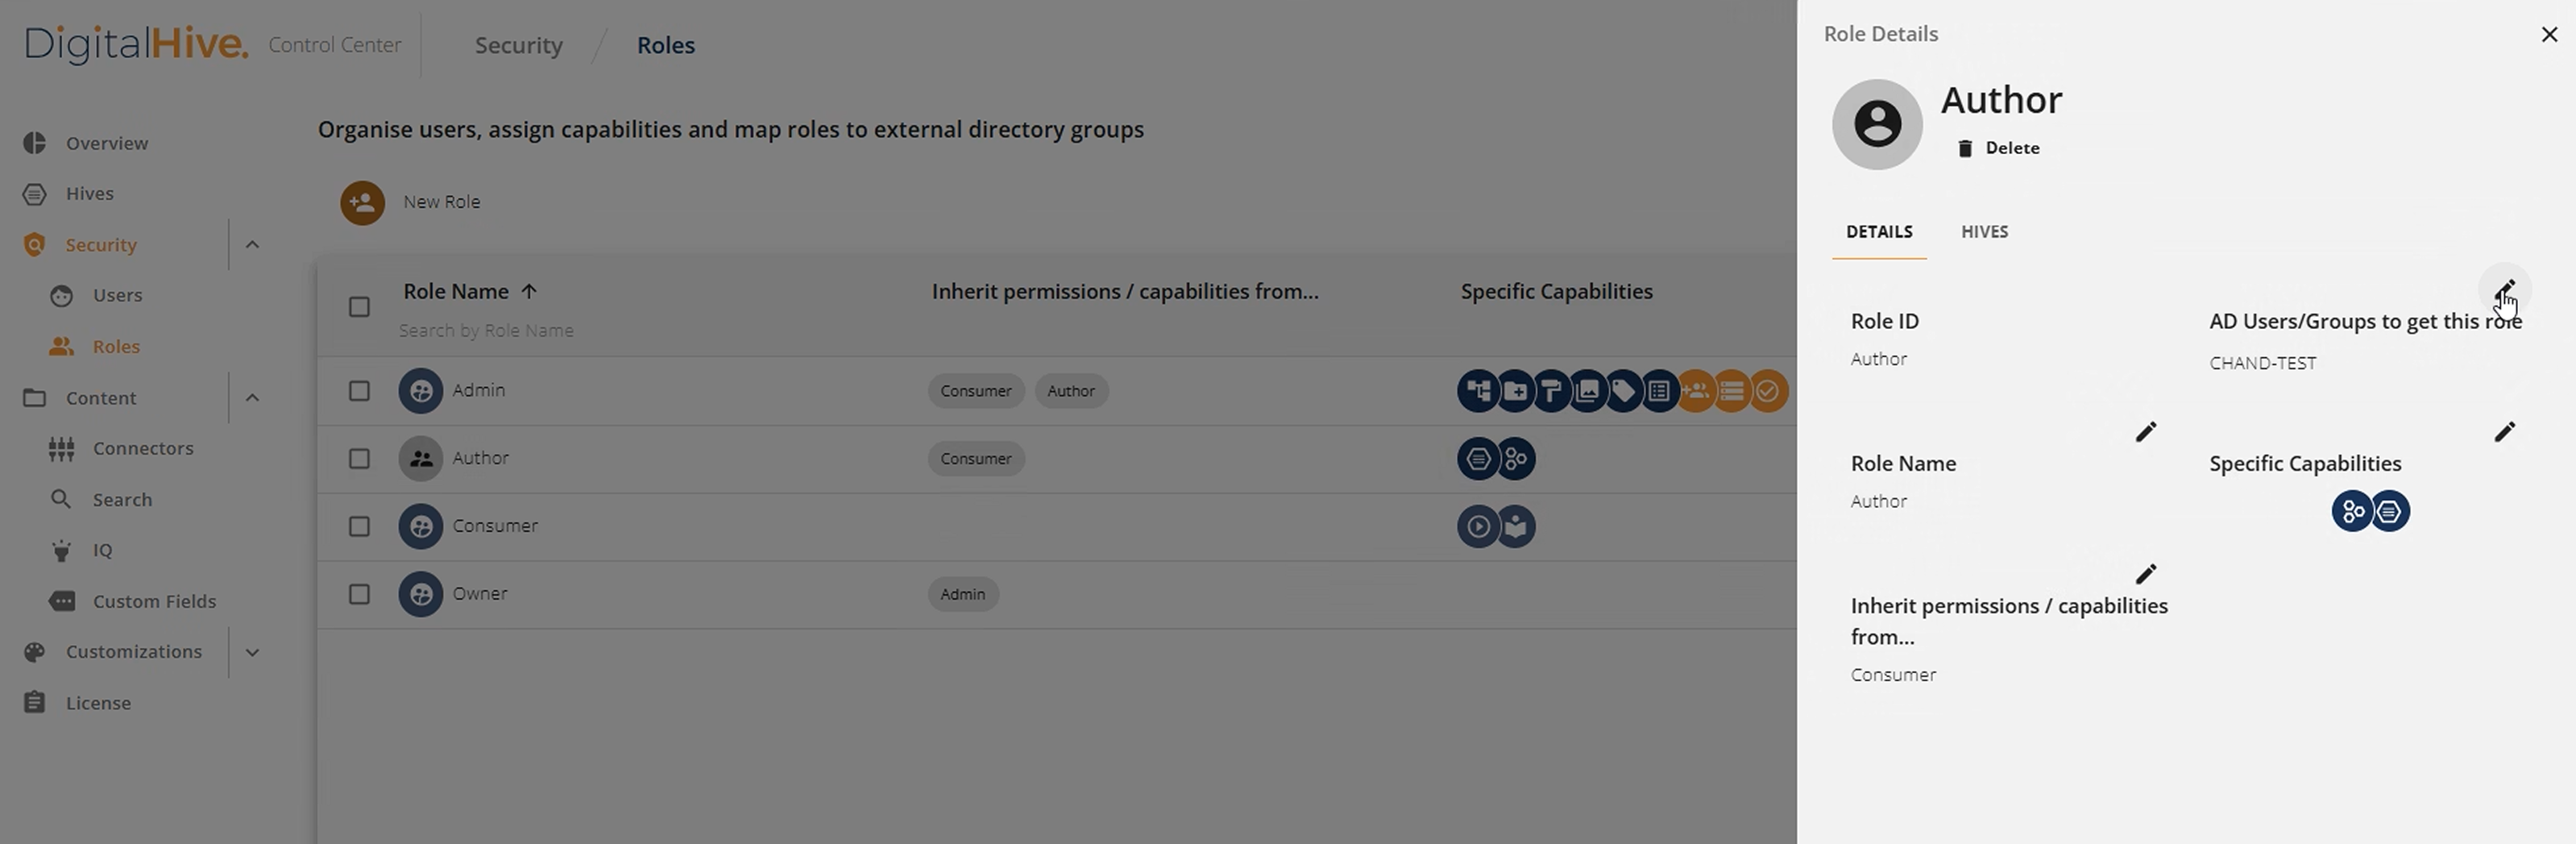The width and height of the screenshot is (2576, 844).
Task: Edit inherited permissions with pencil icon
Action: click(2145, 574)
